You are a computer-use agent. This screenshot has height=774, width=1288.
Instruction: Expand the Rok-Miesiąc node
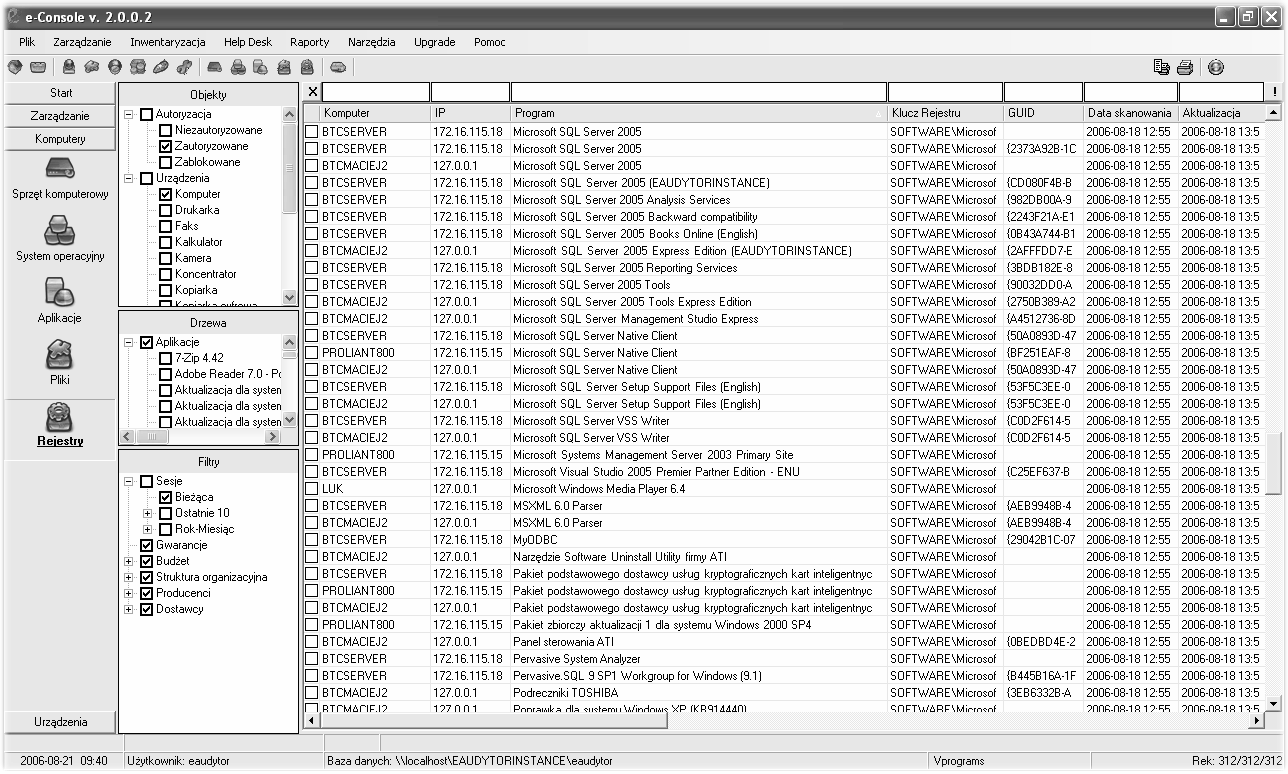point(148,529)
